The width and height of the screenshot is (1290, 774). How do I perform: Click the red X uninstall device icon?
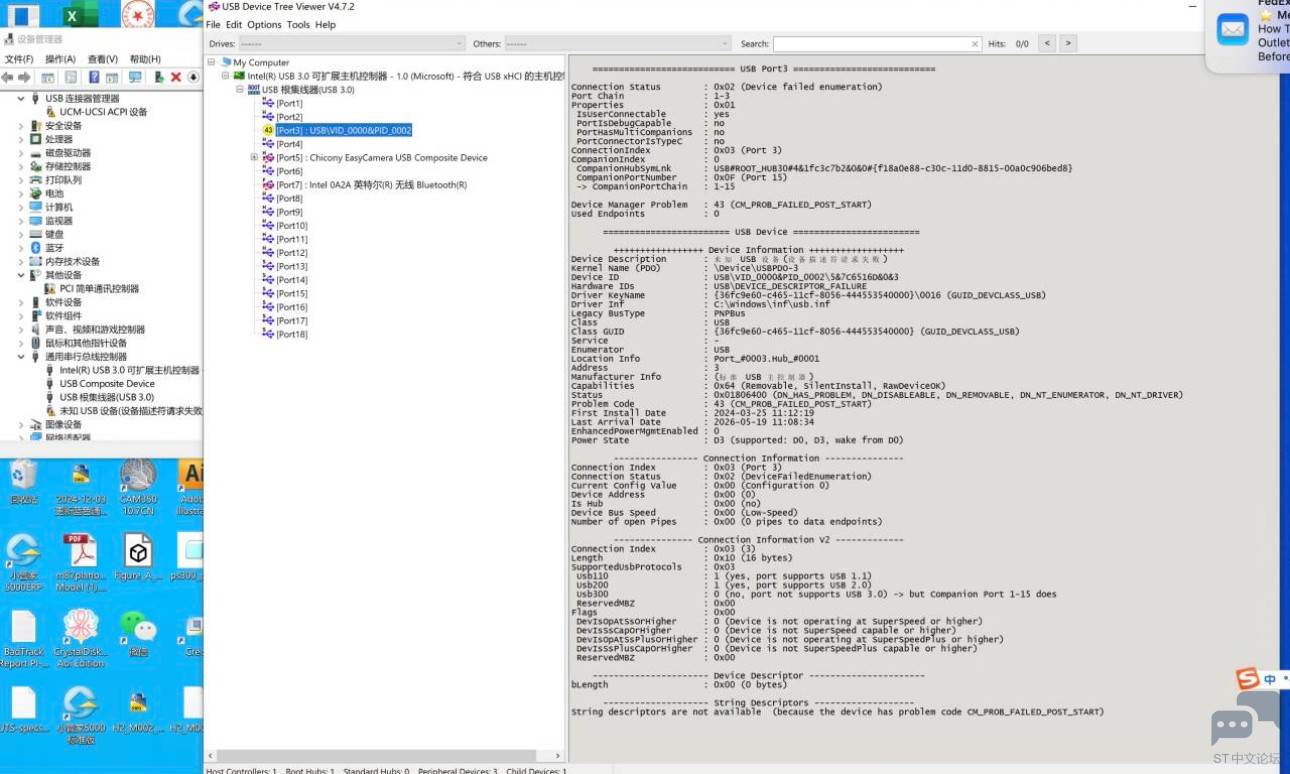pos(176,77)
